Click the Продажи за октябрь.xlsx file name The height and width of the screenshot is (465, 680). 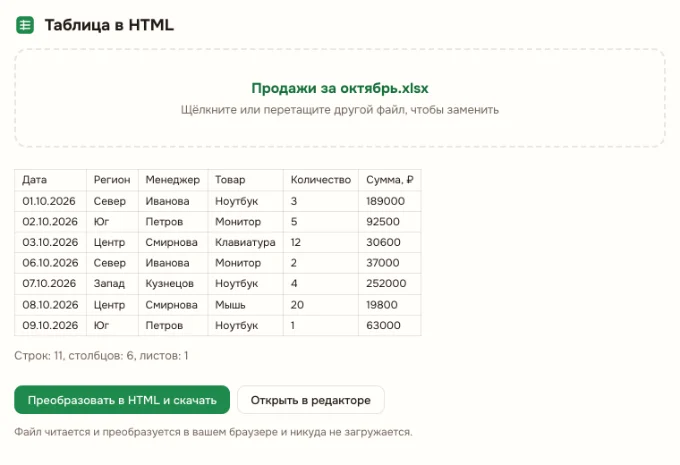(x=340, y=88)
